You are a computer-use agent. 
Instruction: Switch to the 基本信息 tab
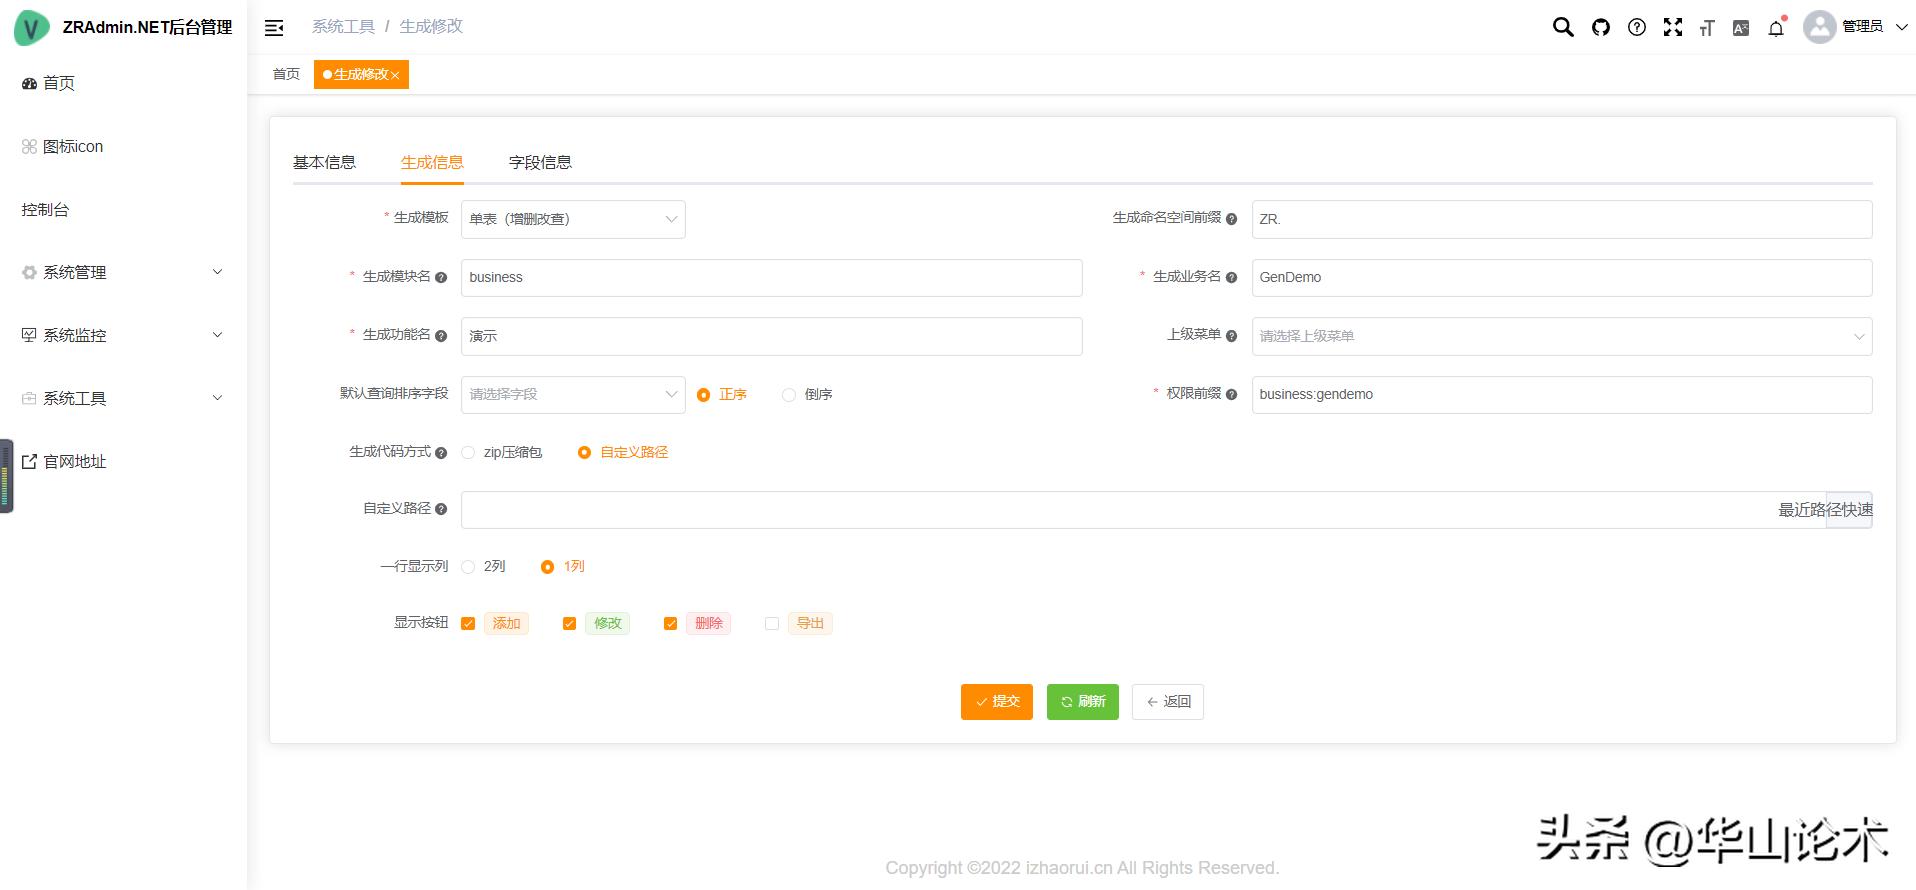click(324, 163)
